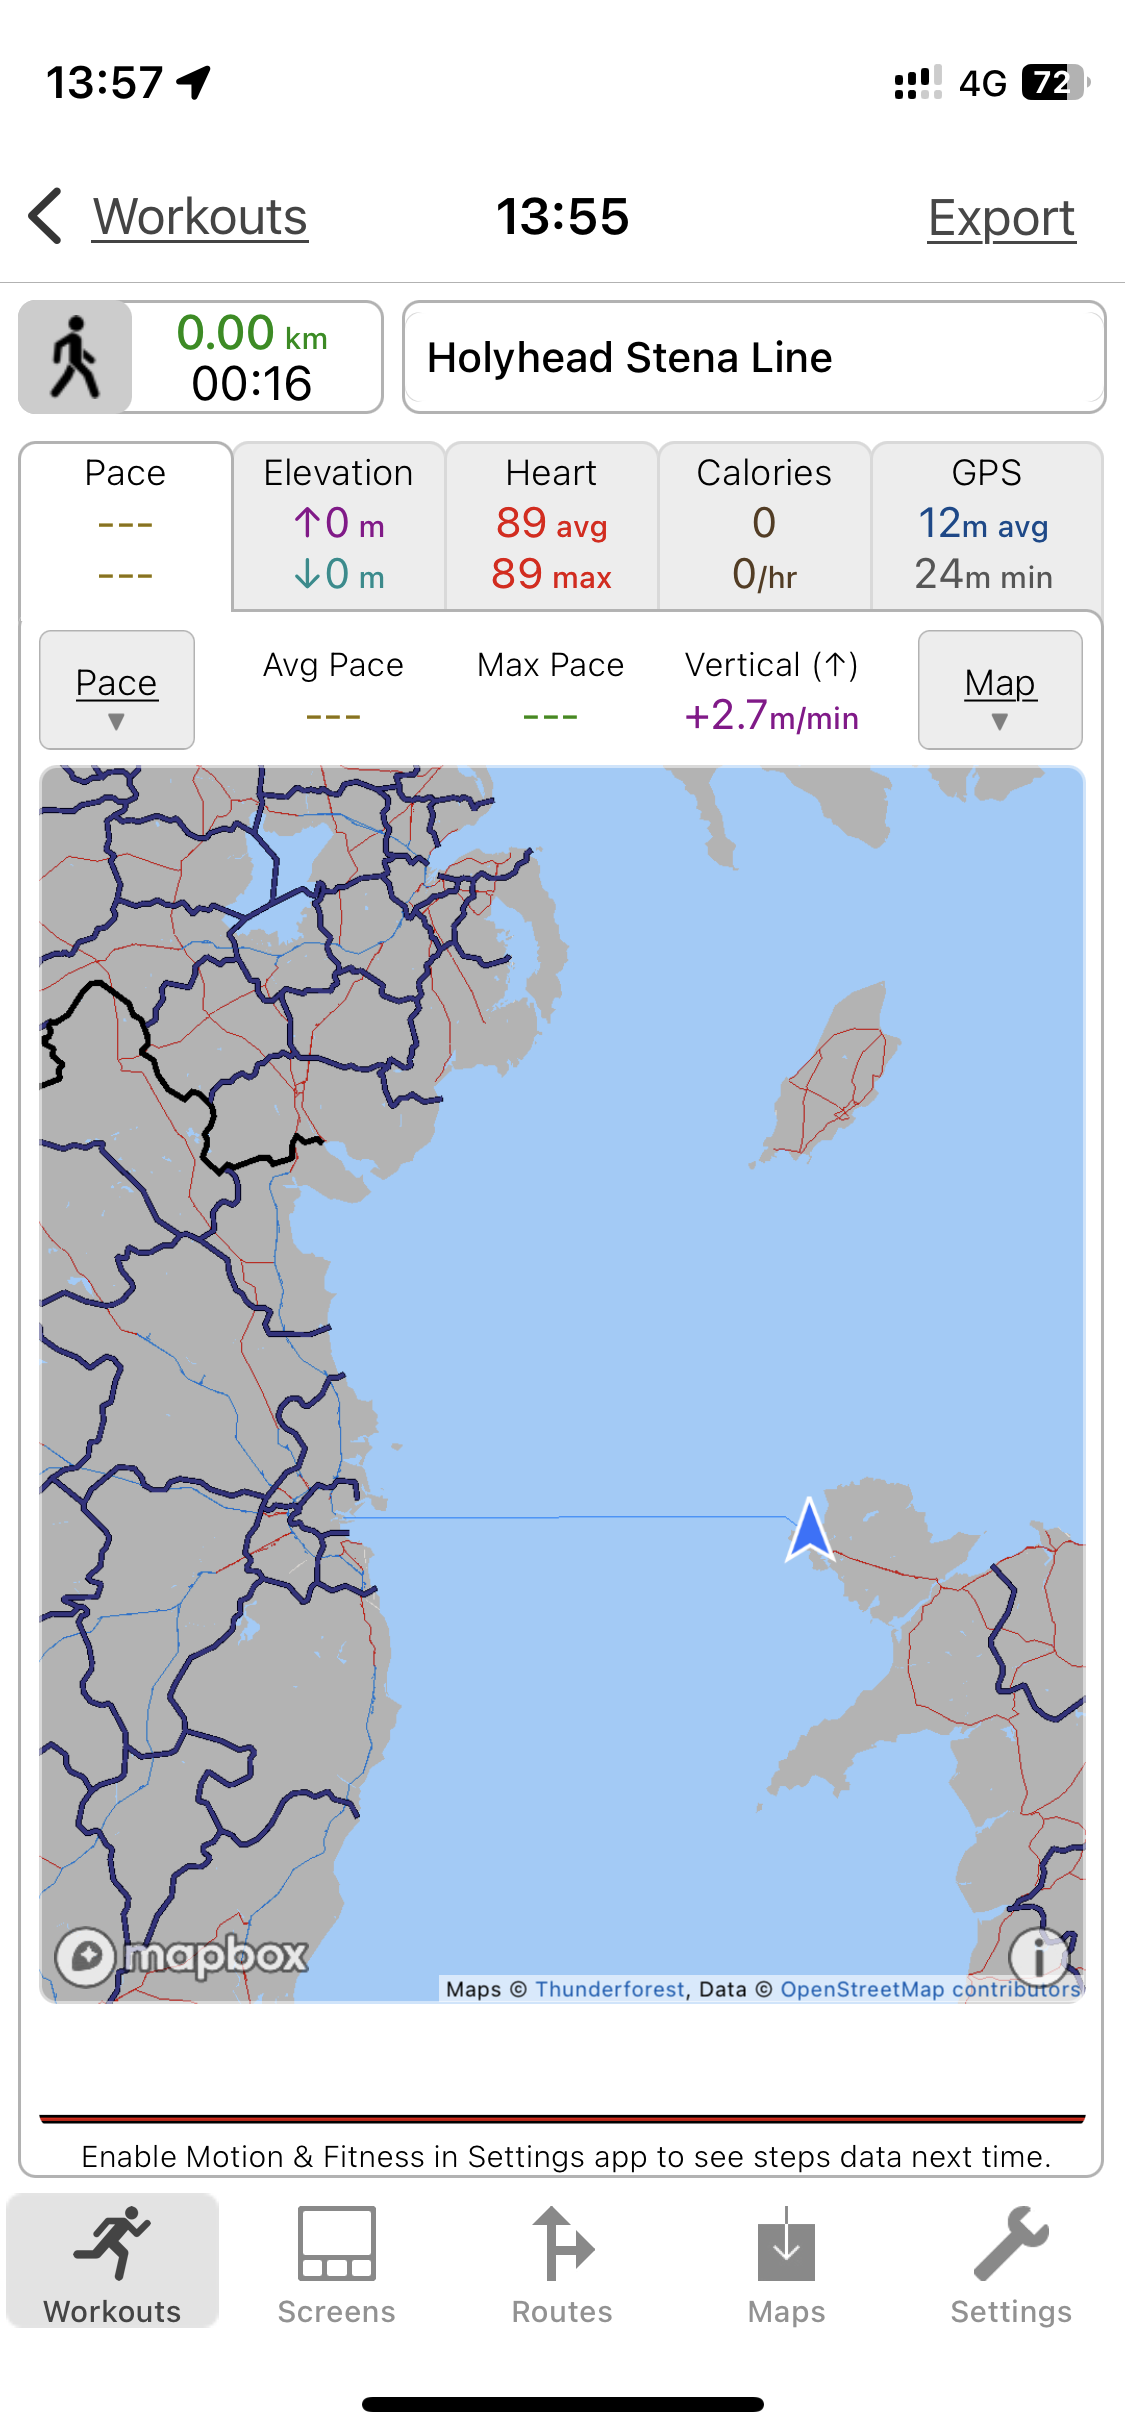Select the Calories tab

point(764,525)
